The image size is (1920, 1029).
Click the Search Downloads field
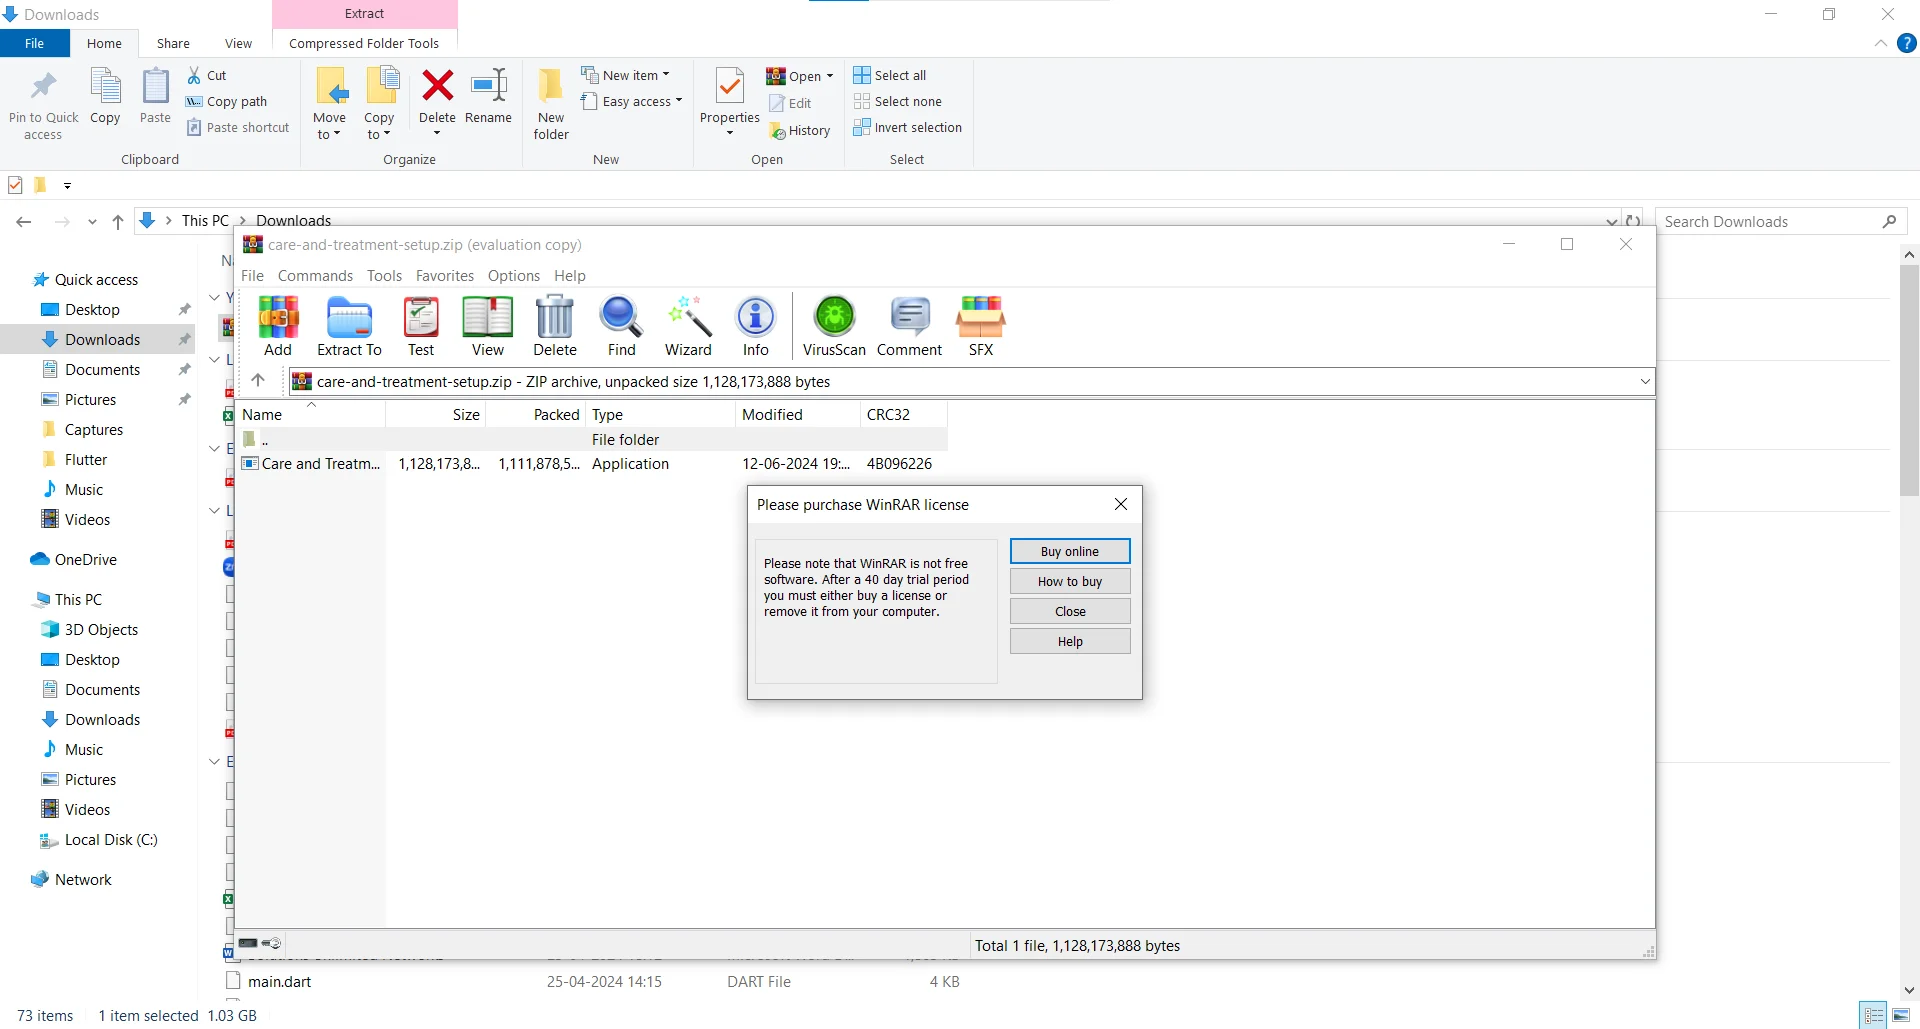pyautogui.click(x=1781, y=221)
